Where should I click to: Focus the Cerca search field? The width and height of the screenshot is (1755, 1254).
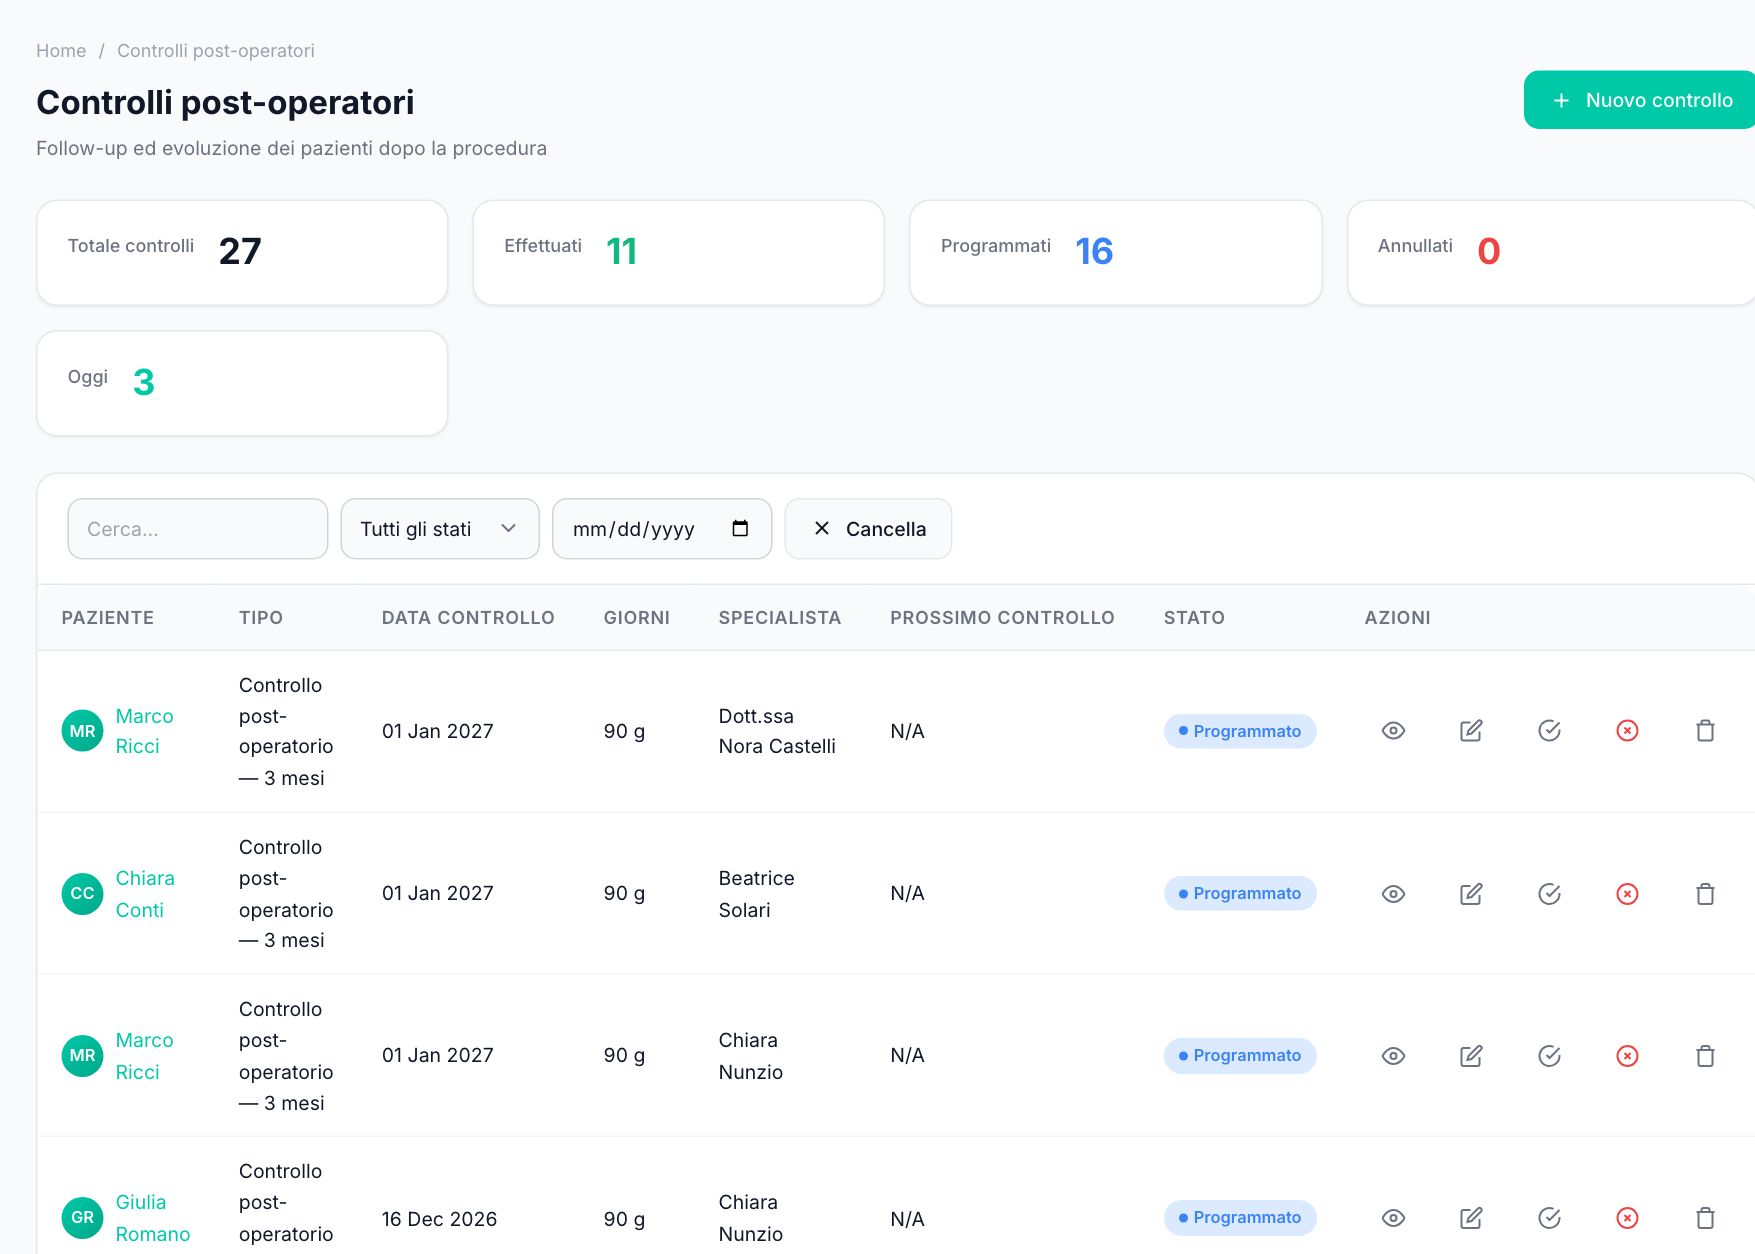tap(198, 528)
